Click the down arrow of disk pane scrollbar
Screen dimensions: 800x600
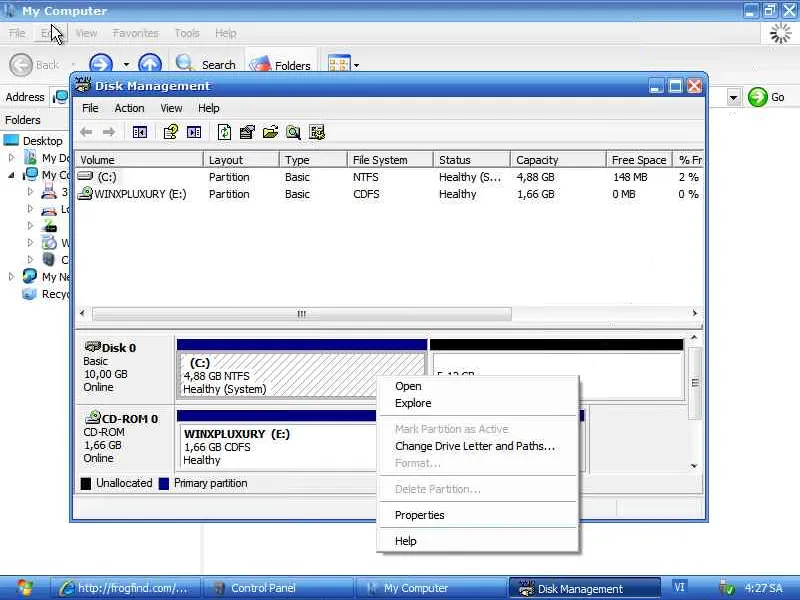694,465
